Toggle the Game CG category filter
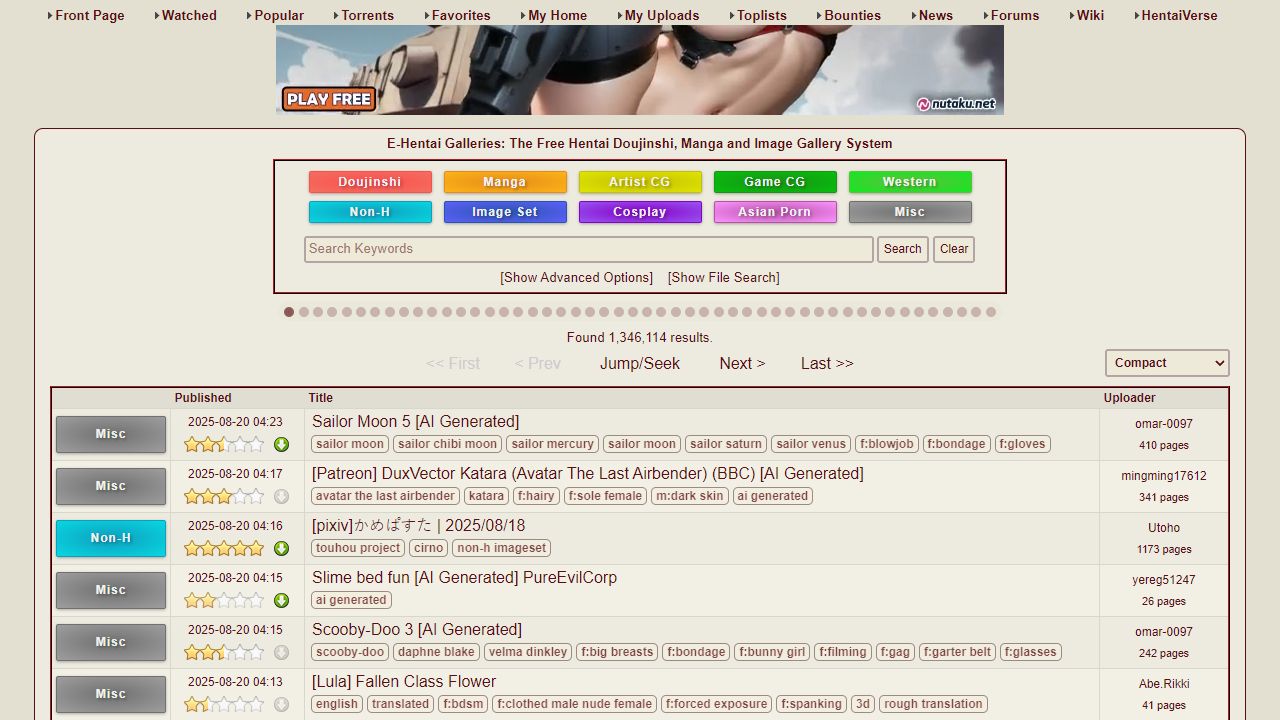 pyautogui.click(x=775, y=182)
